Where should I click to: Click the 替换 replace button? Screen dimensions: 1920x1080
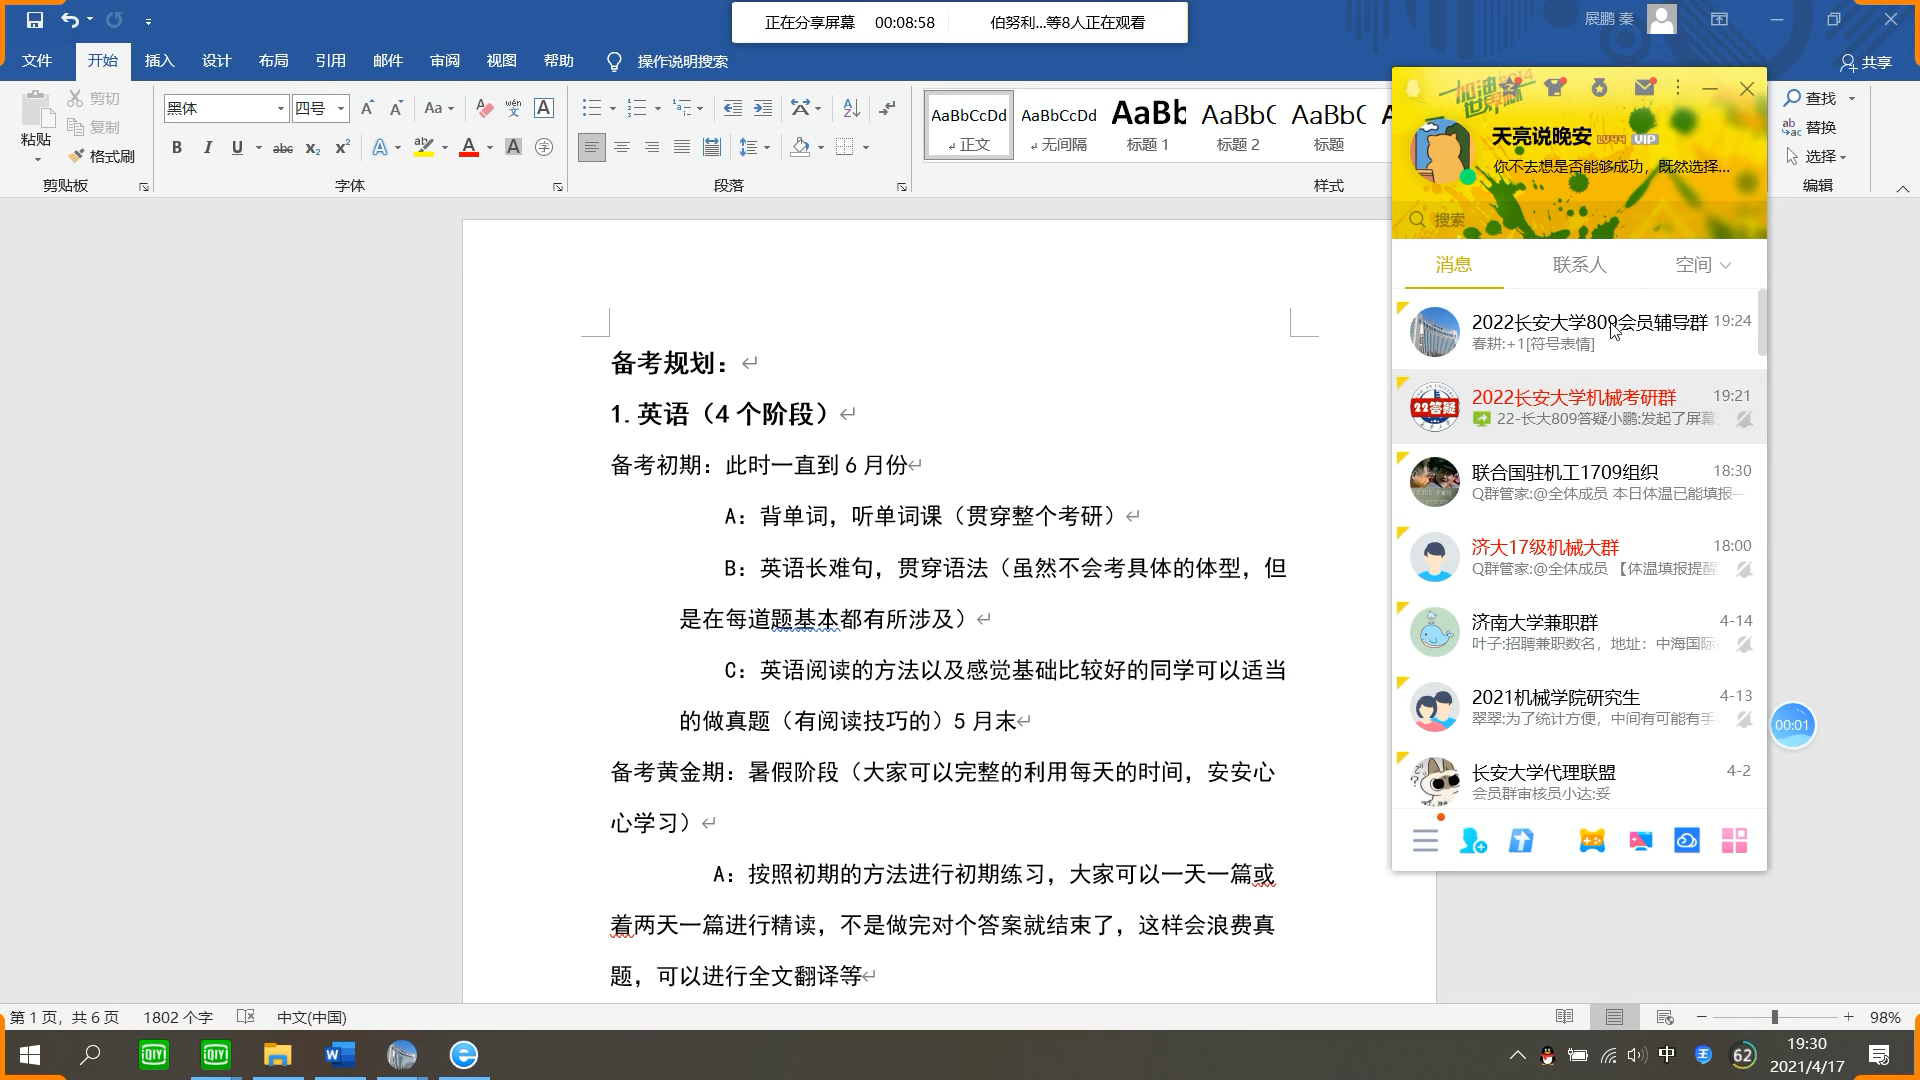click(x=1812, y=127)
